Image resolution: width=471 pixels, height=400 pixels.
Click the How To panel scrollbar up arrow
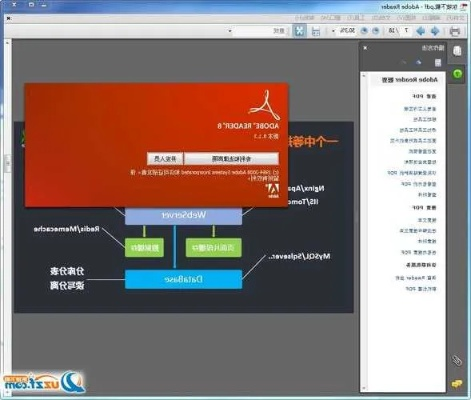(x=364, y=76)
